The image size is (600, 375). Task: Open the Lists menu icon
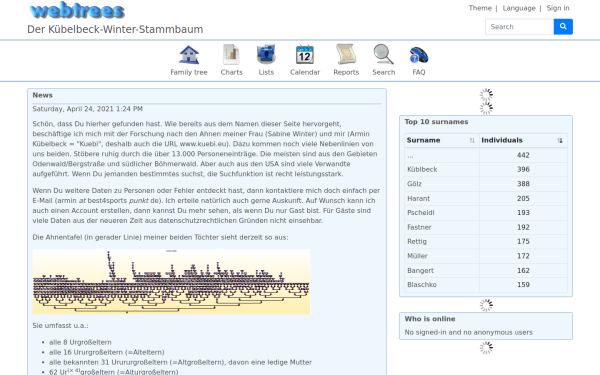coord(266,55)
